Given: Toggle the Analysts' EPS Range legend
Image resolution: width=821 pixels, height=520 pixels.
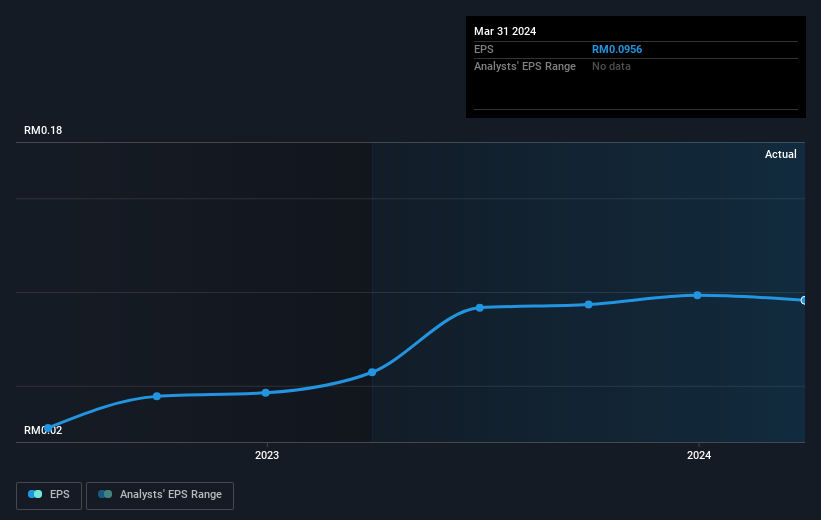Looking at the screenshot, I should (x=160, y=495).
